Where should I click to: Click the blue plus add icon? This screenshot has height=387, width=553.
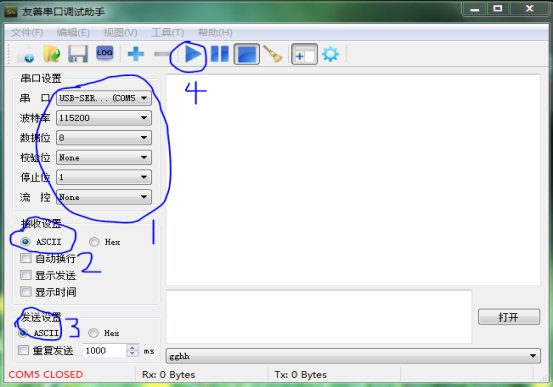[x=136, y=54]
